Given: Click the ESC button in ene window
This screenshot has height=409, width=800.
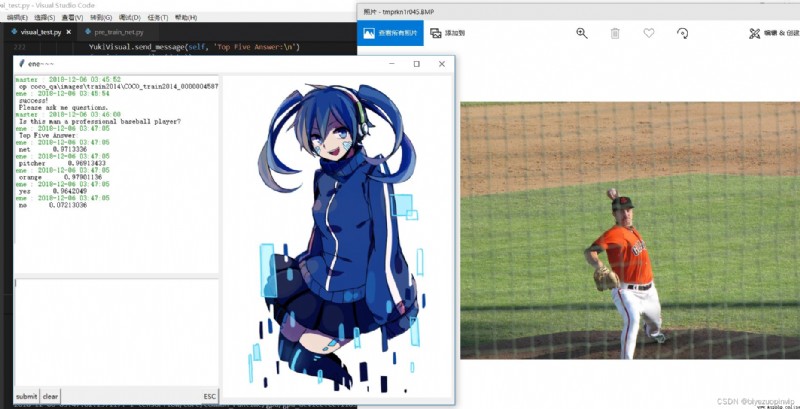Looking at the screenshot, I should point(210,396).
